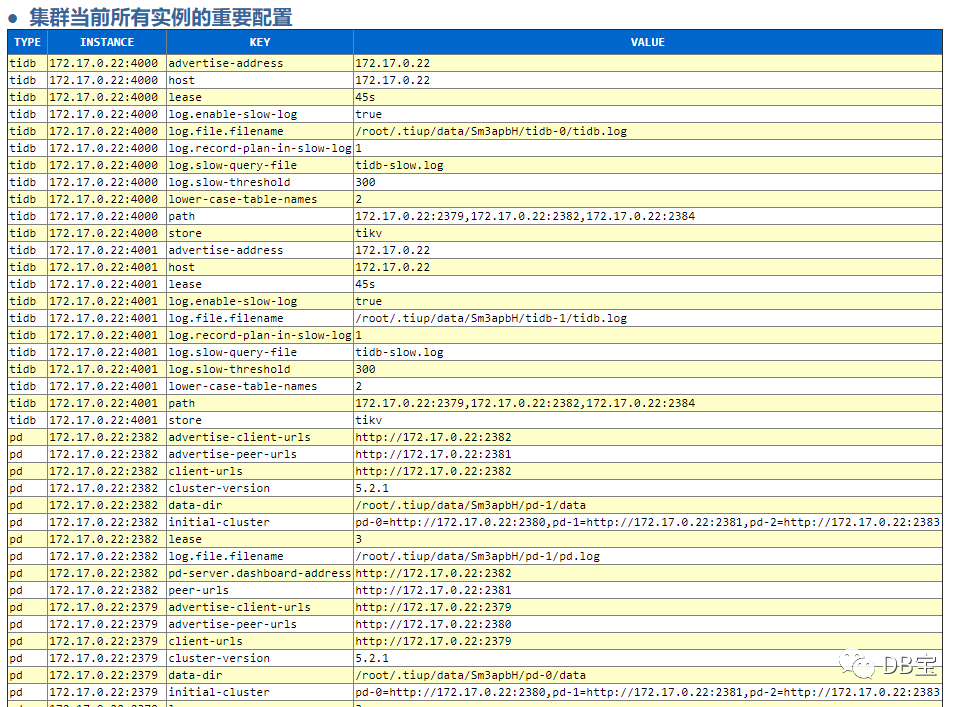This screenshot has height=707, width=969.
Task: Click the value true for instance 4001
Action: click(368, 301)
